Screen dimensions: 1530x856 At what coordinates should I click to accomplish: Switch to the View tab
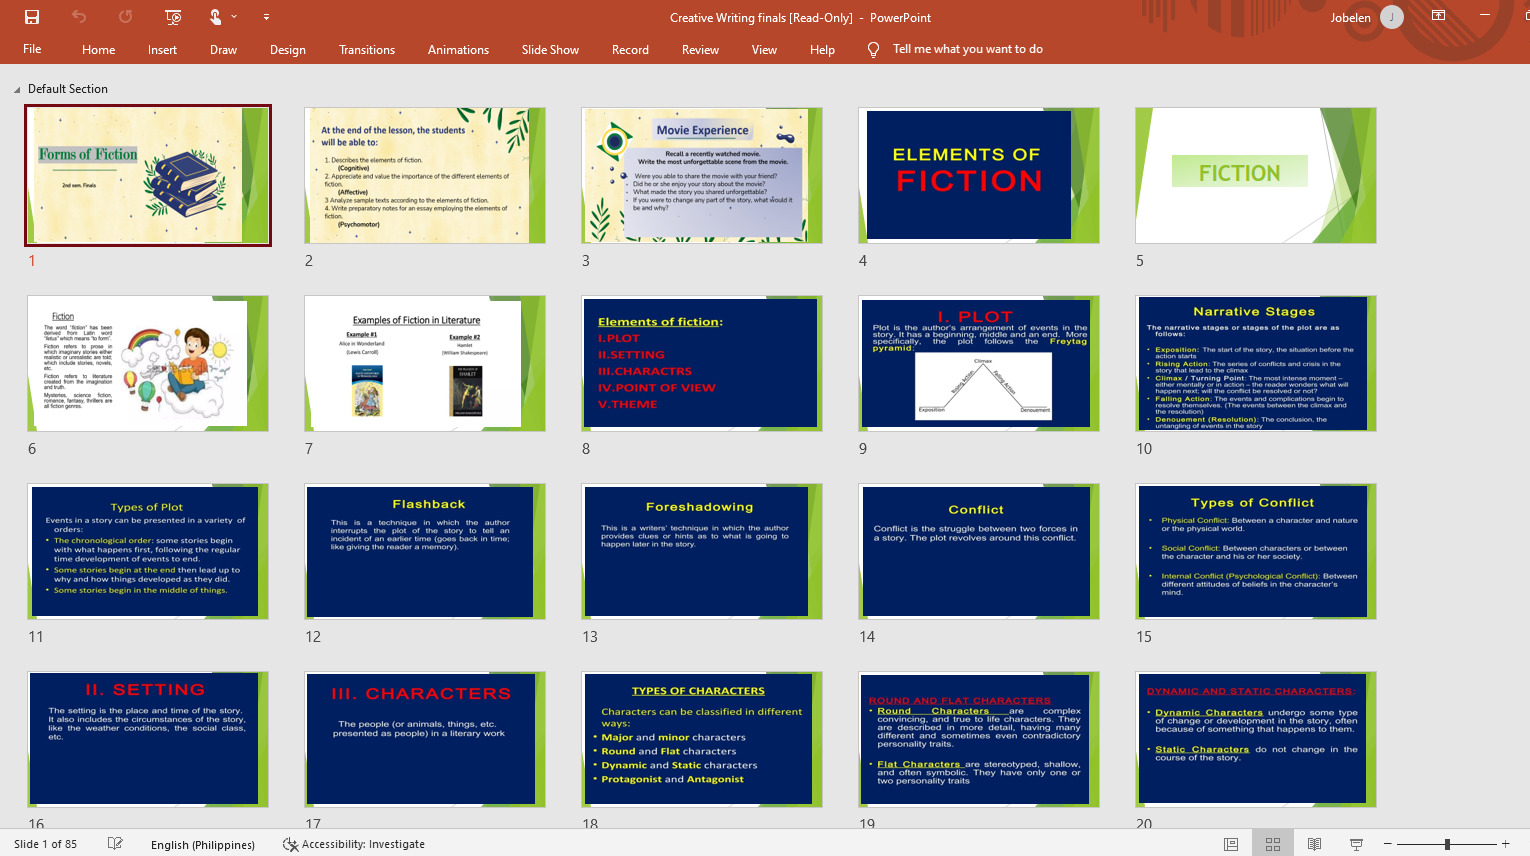(x=764, y=50)
